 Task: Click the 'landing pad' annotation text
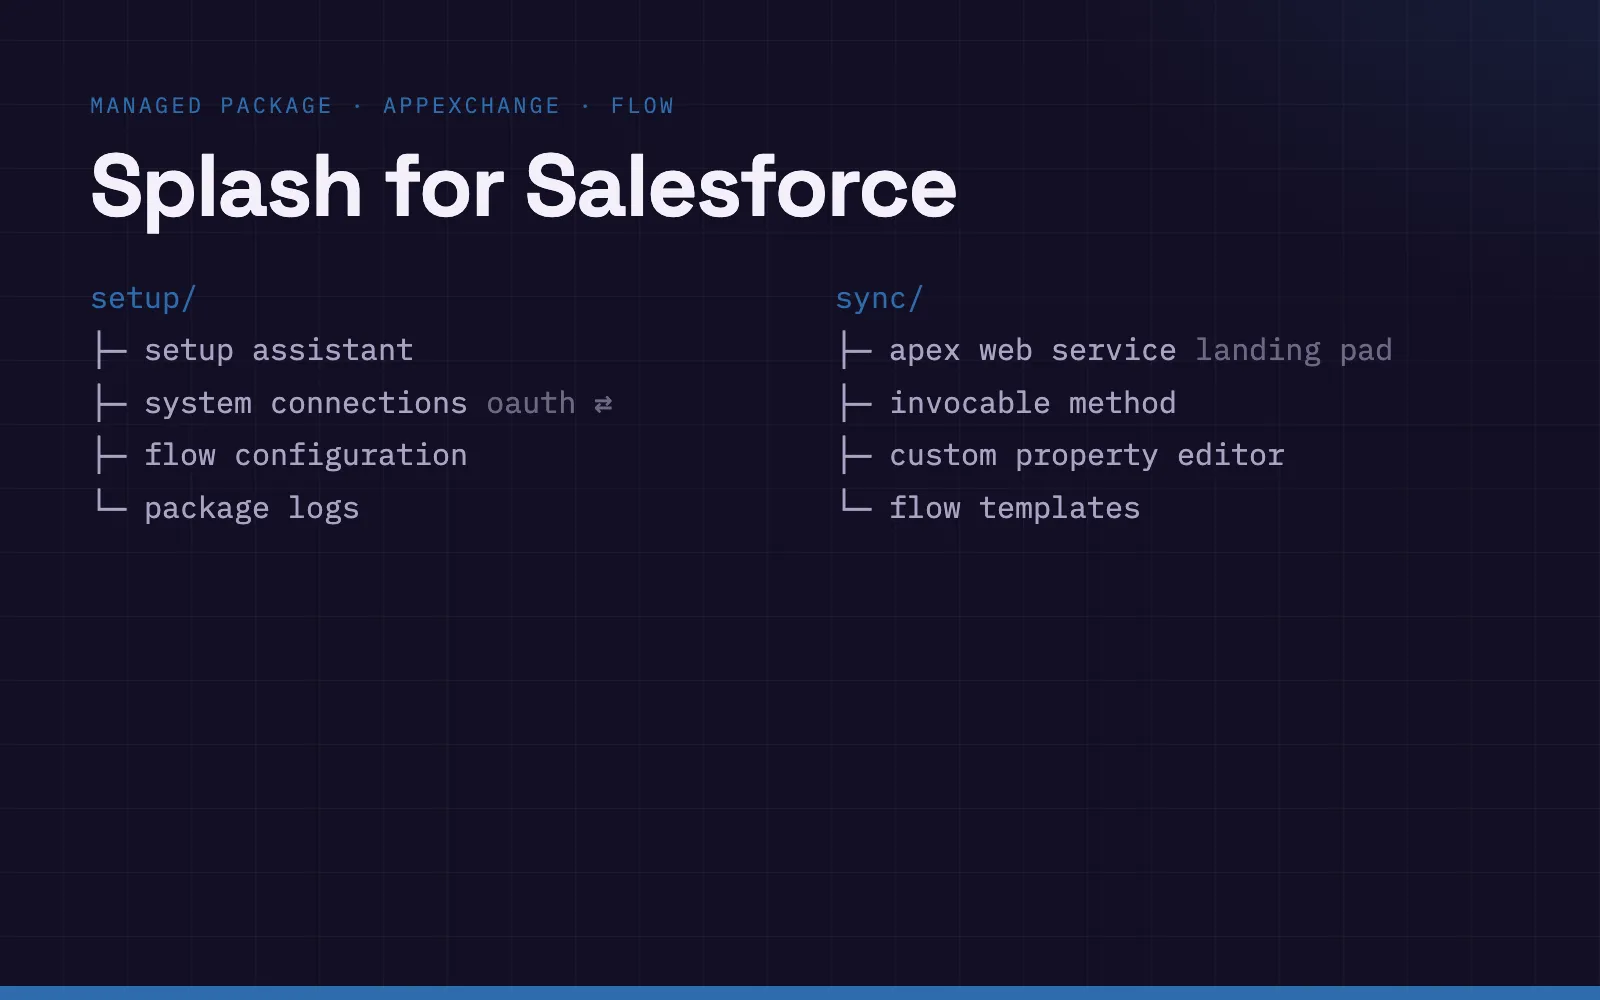click(x=1294, y=351)
